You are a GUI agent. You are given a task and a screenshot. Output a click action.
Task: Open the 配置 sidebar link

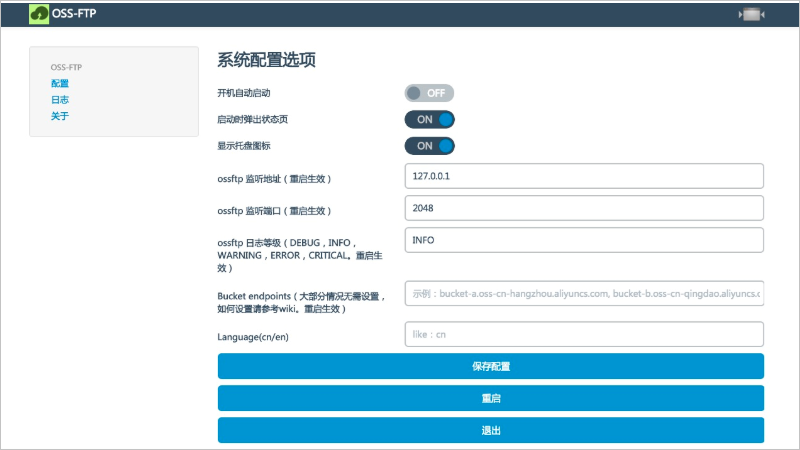click(60, 83)
